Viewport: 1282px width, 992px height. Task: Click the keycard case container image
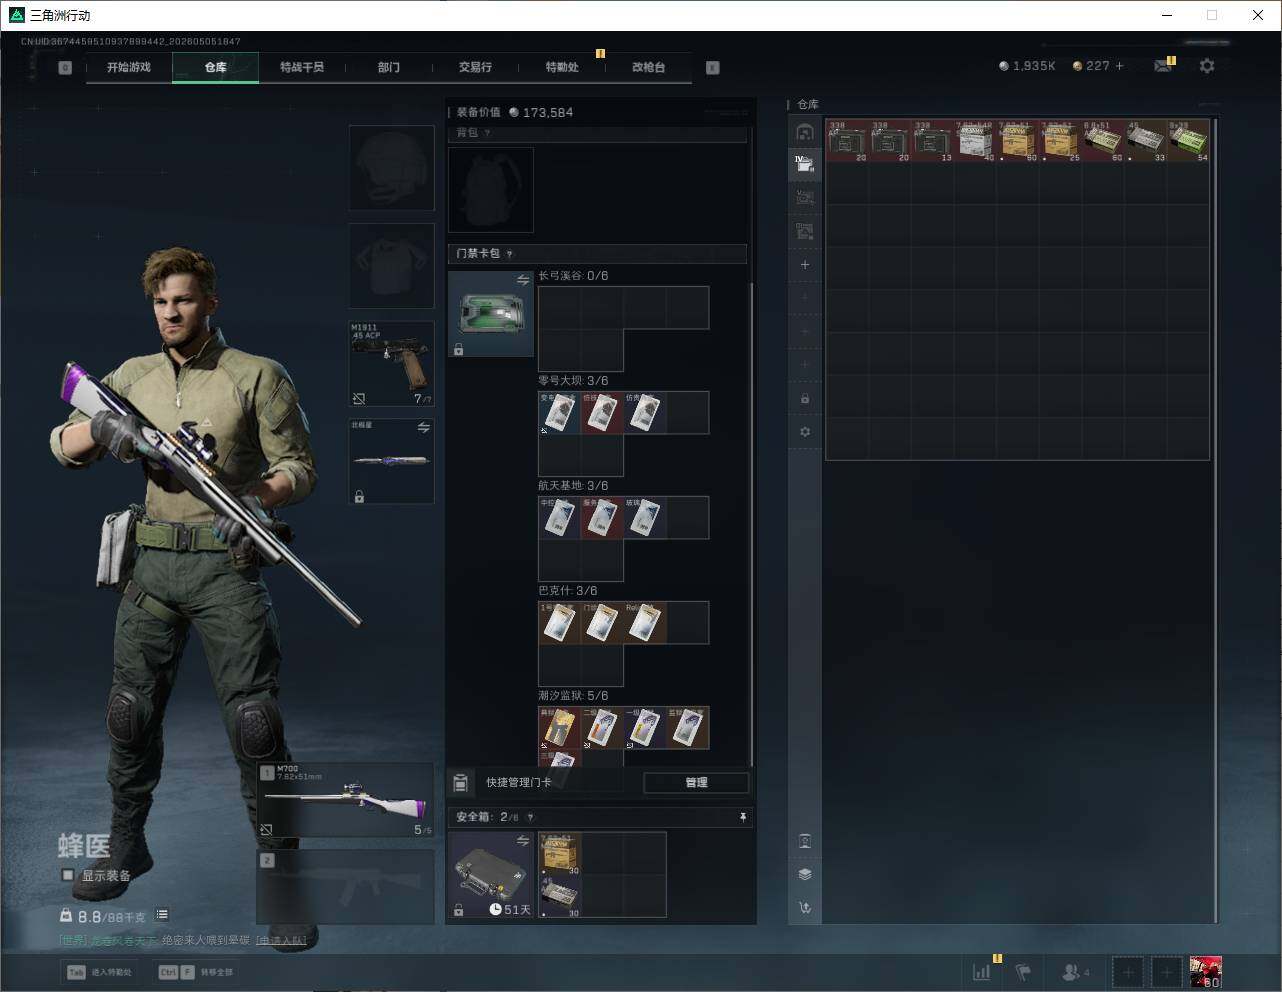coord(491,314)
